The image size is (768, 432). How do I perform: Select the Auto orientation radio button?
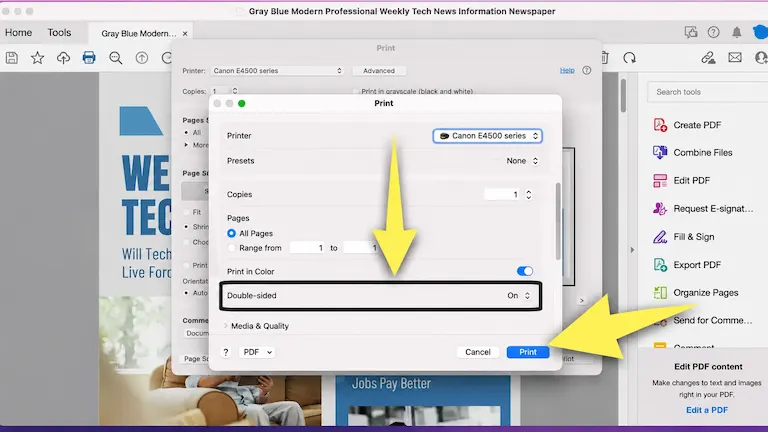coord(187,293)
